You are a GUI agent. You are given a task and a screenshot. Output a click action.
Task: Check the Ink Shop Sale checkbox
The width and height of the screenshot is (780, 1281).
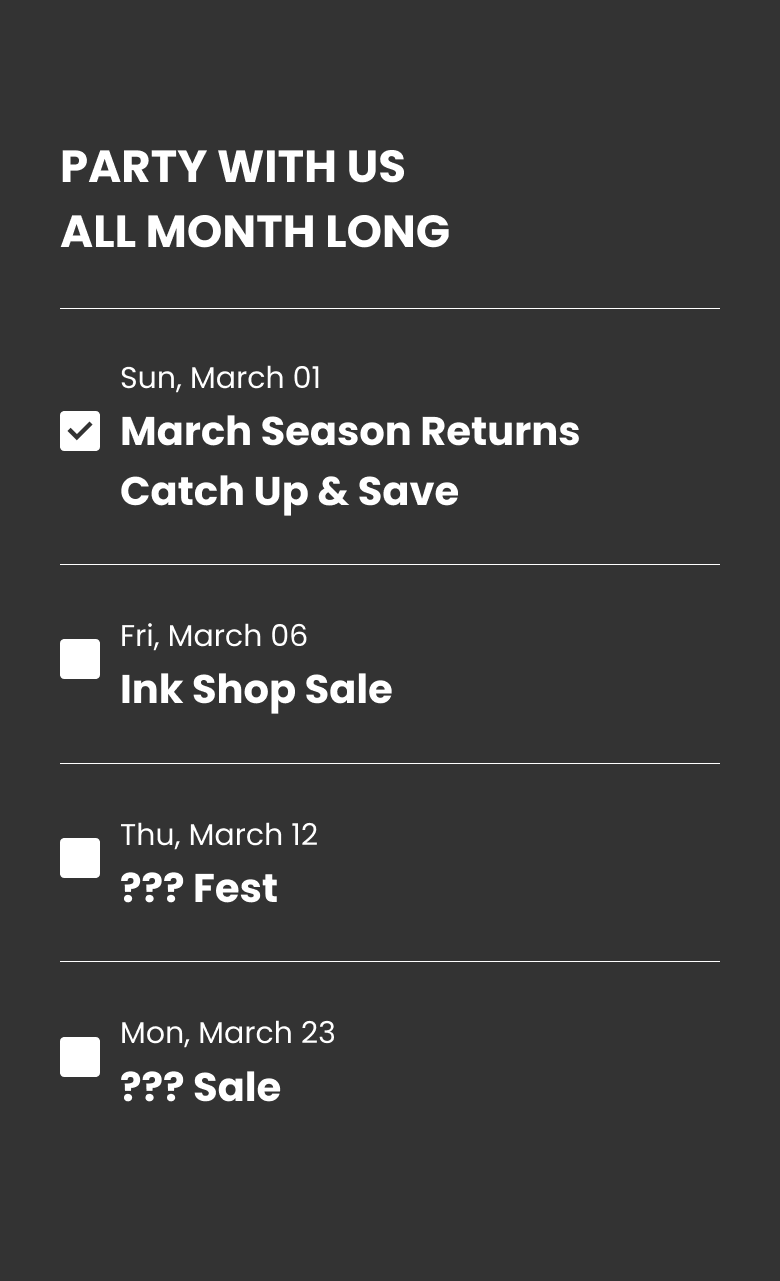[x=80, y=659]
